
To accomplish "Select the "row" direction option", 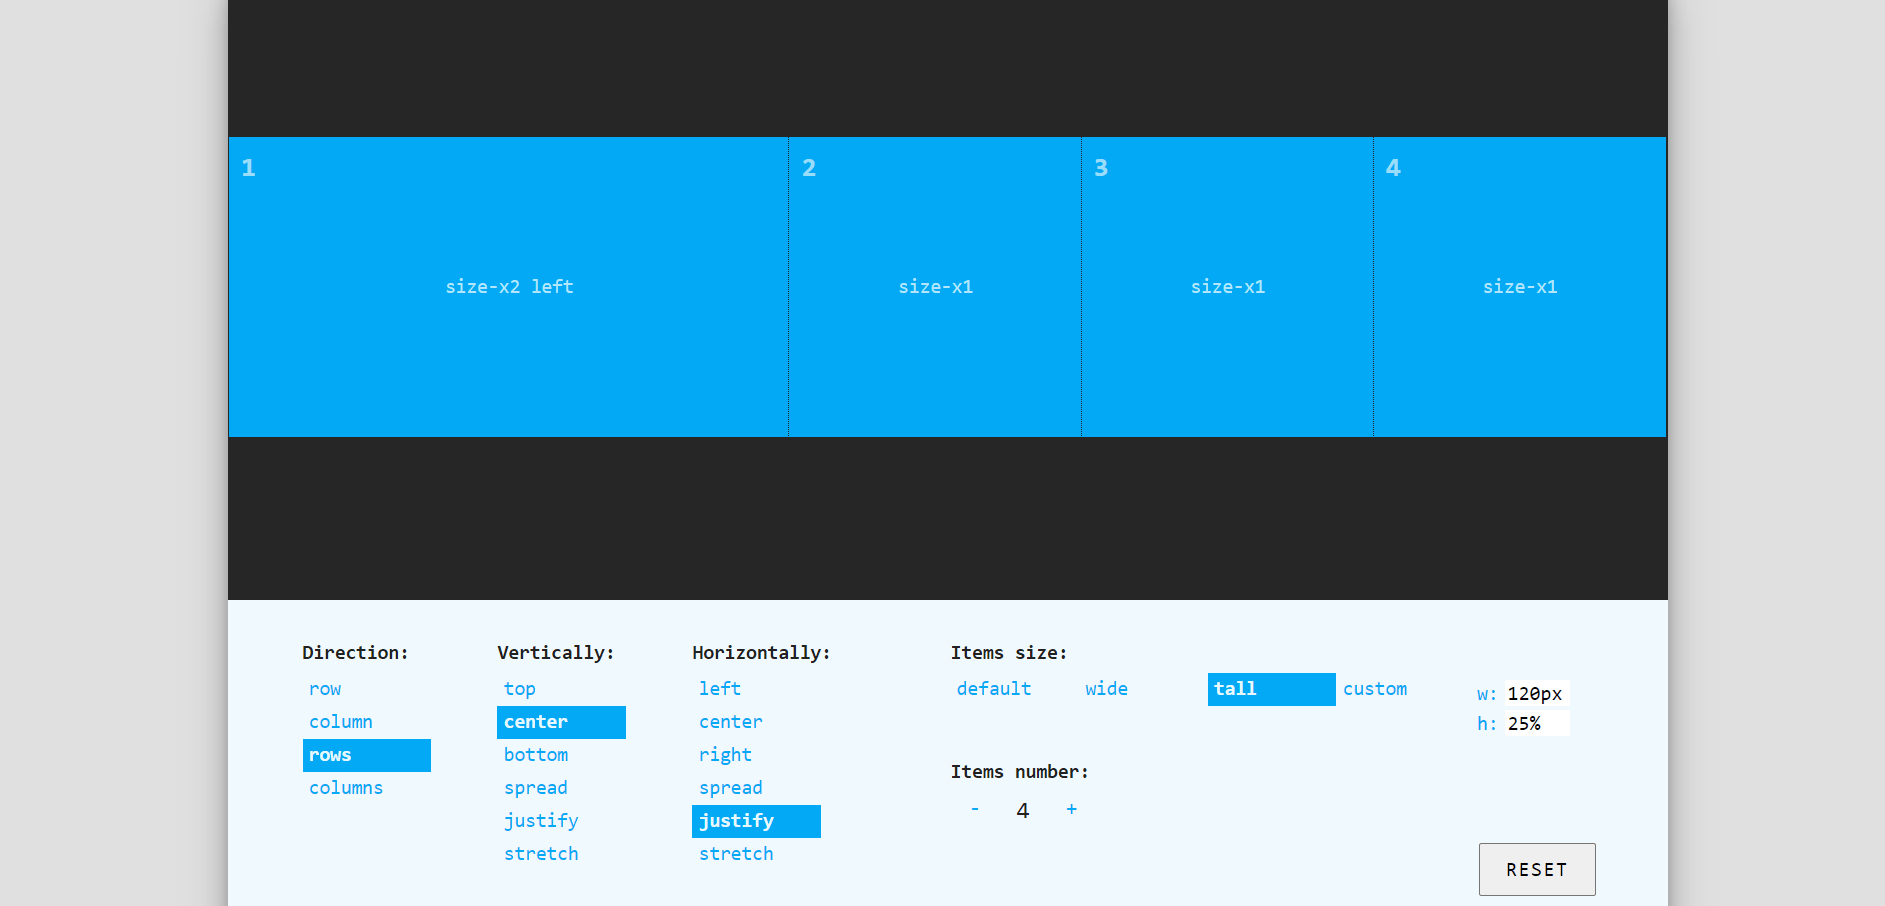I will [325, 689].
